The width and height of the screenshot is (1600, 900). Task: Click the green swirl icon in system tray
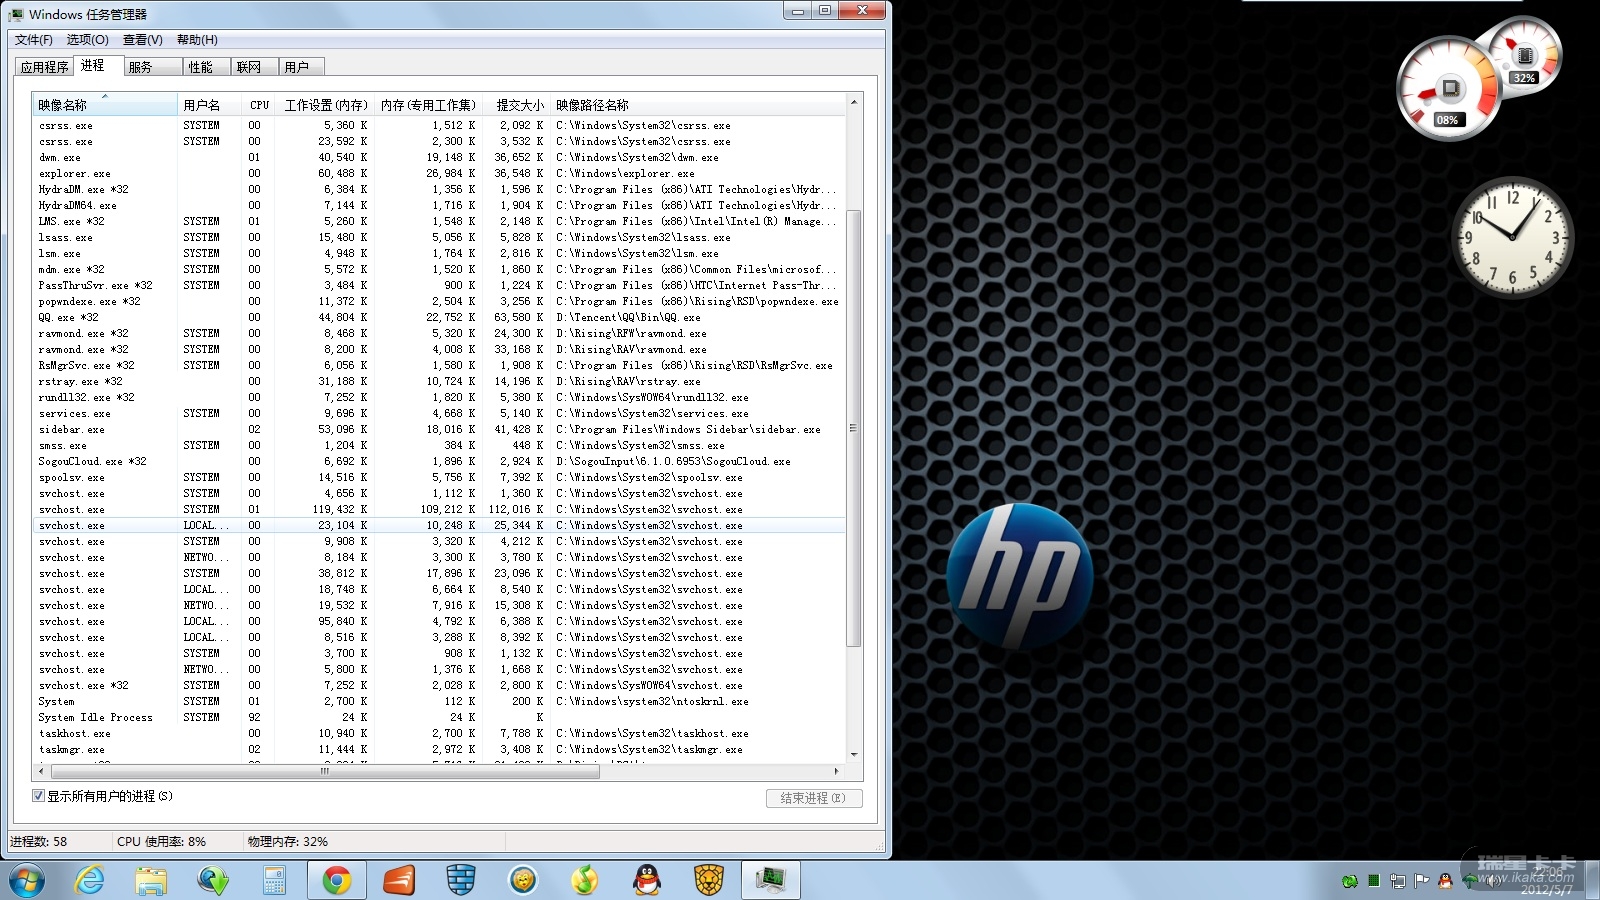(1350, 881)
